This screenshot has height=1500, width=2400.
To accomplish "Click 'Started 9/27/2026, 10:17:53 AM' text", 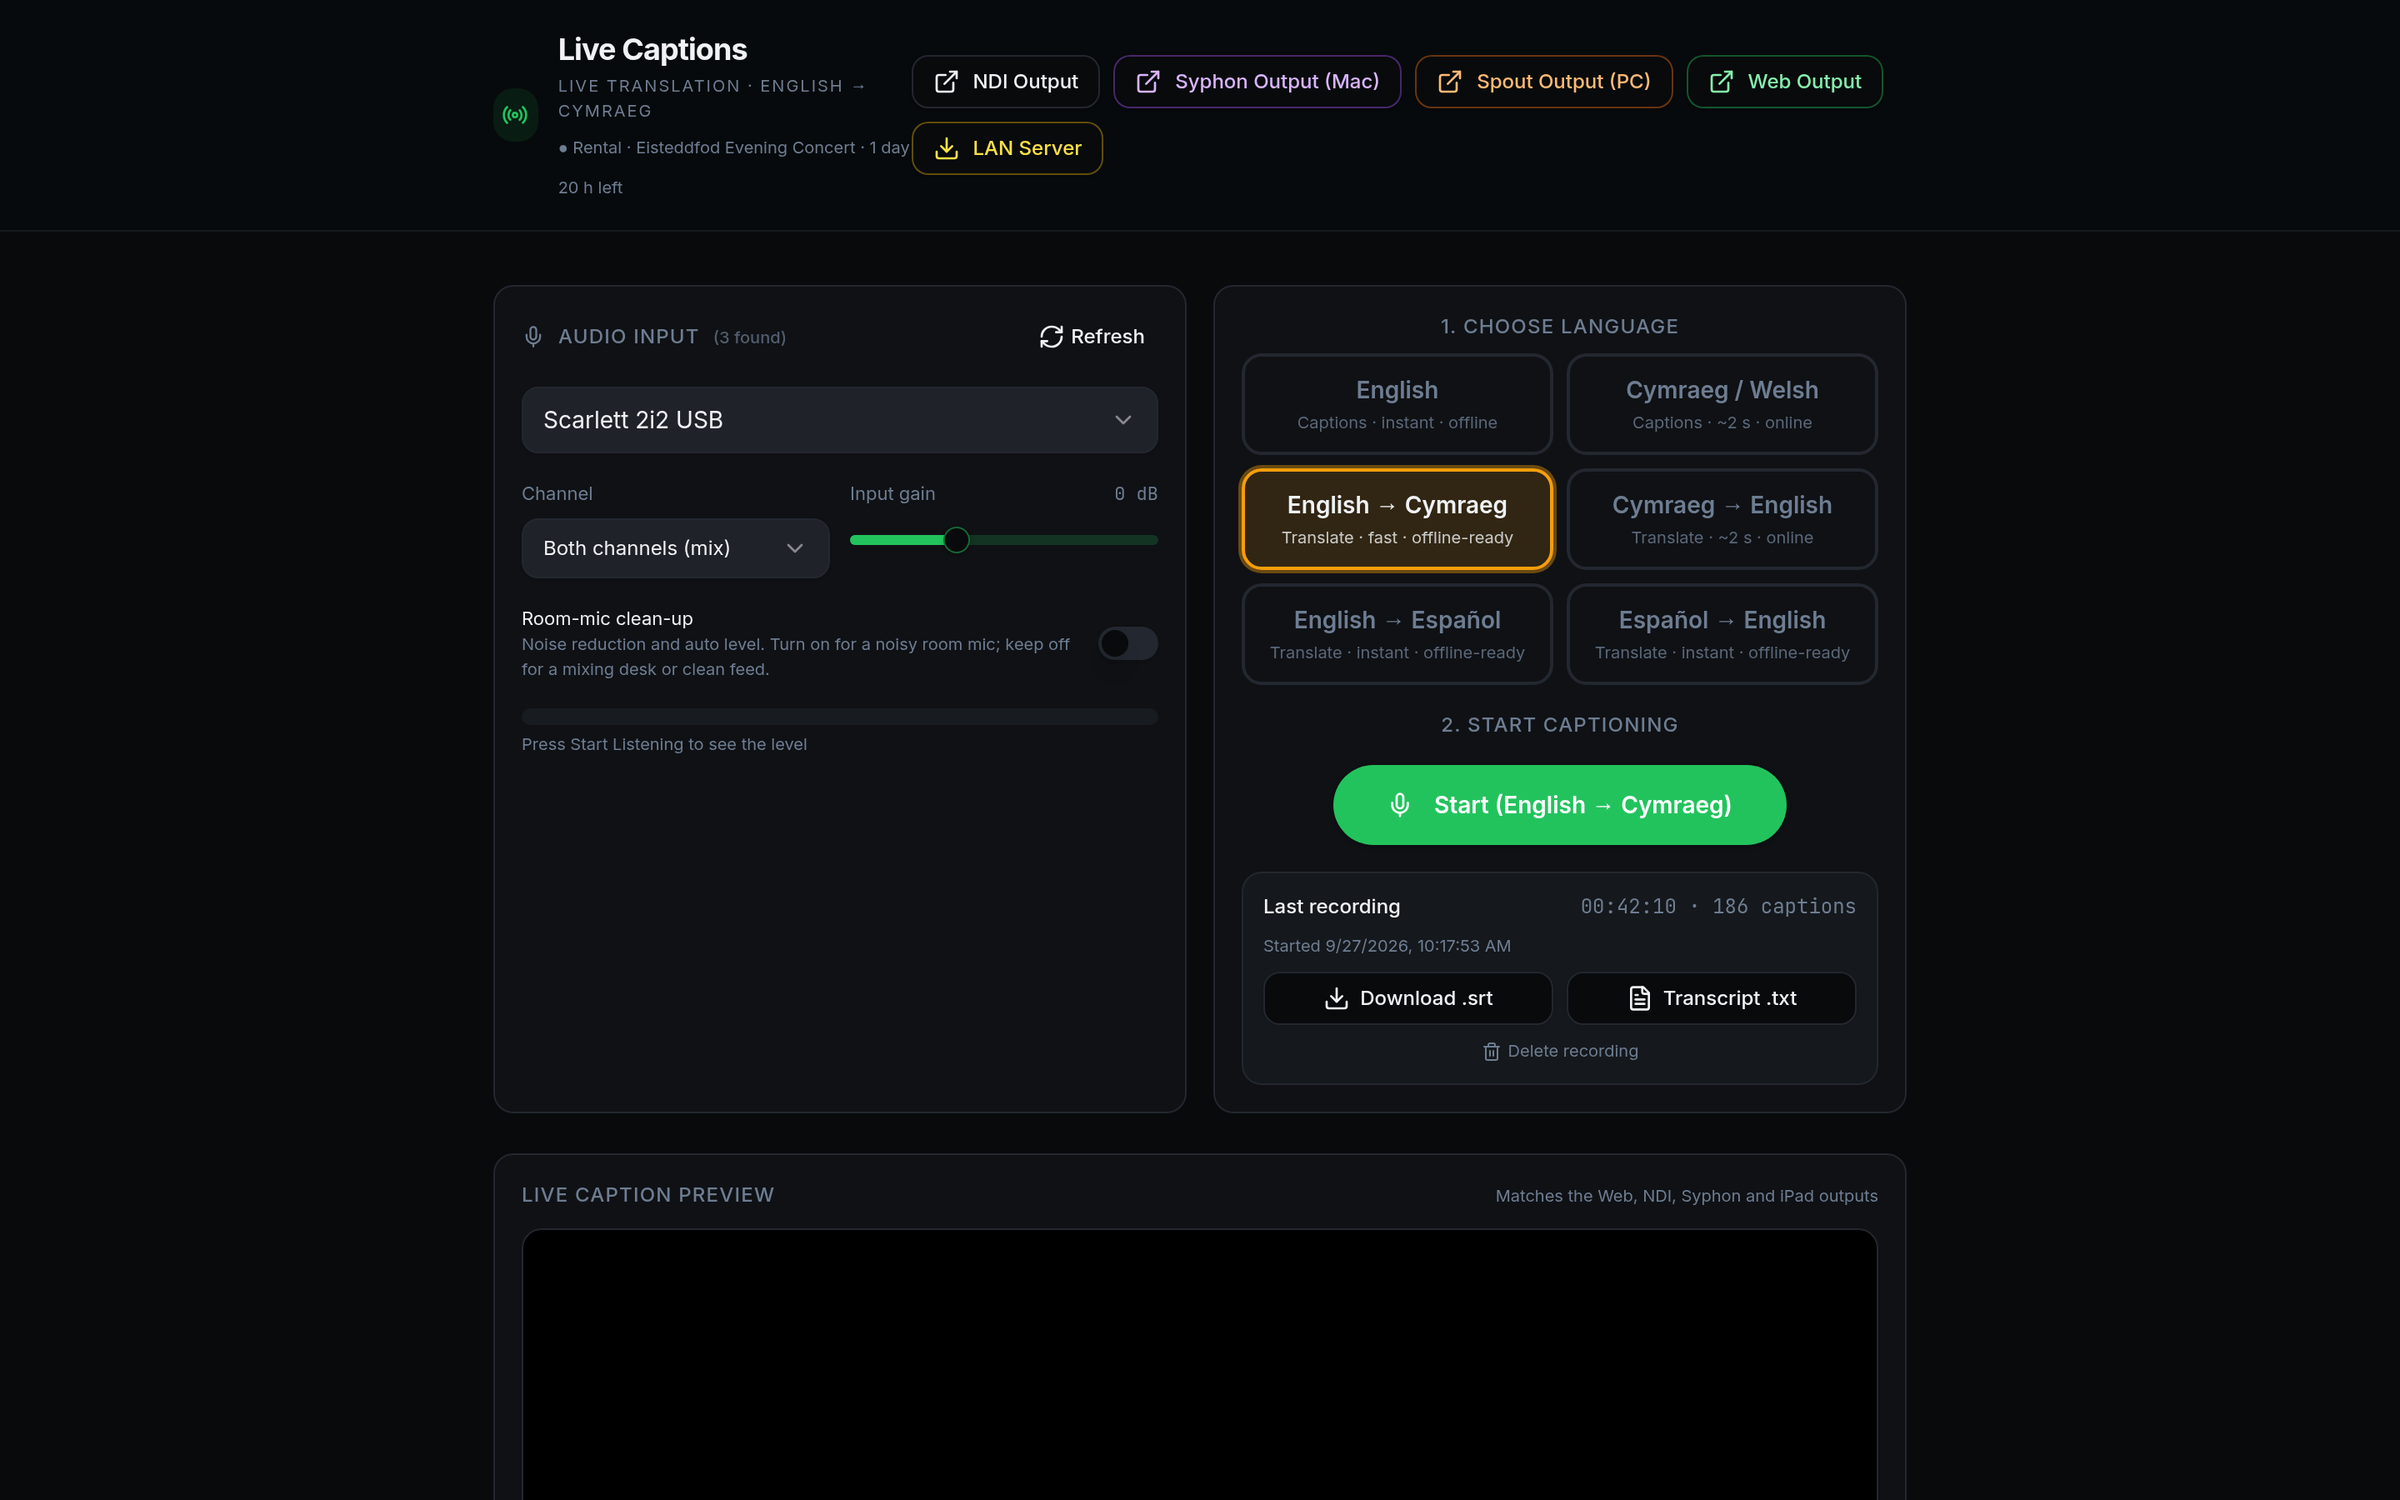I will (1386, 946).
